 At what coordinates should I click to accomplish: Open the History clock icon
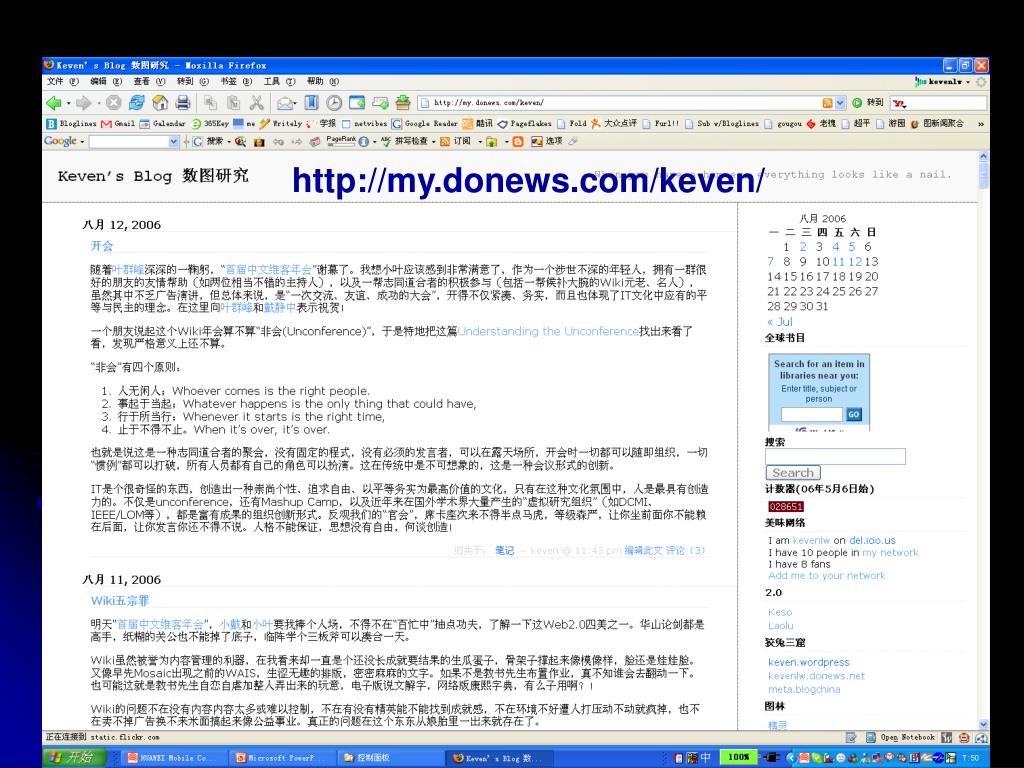[x=334, y=103]
